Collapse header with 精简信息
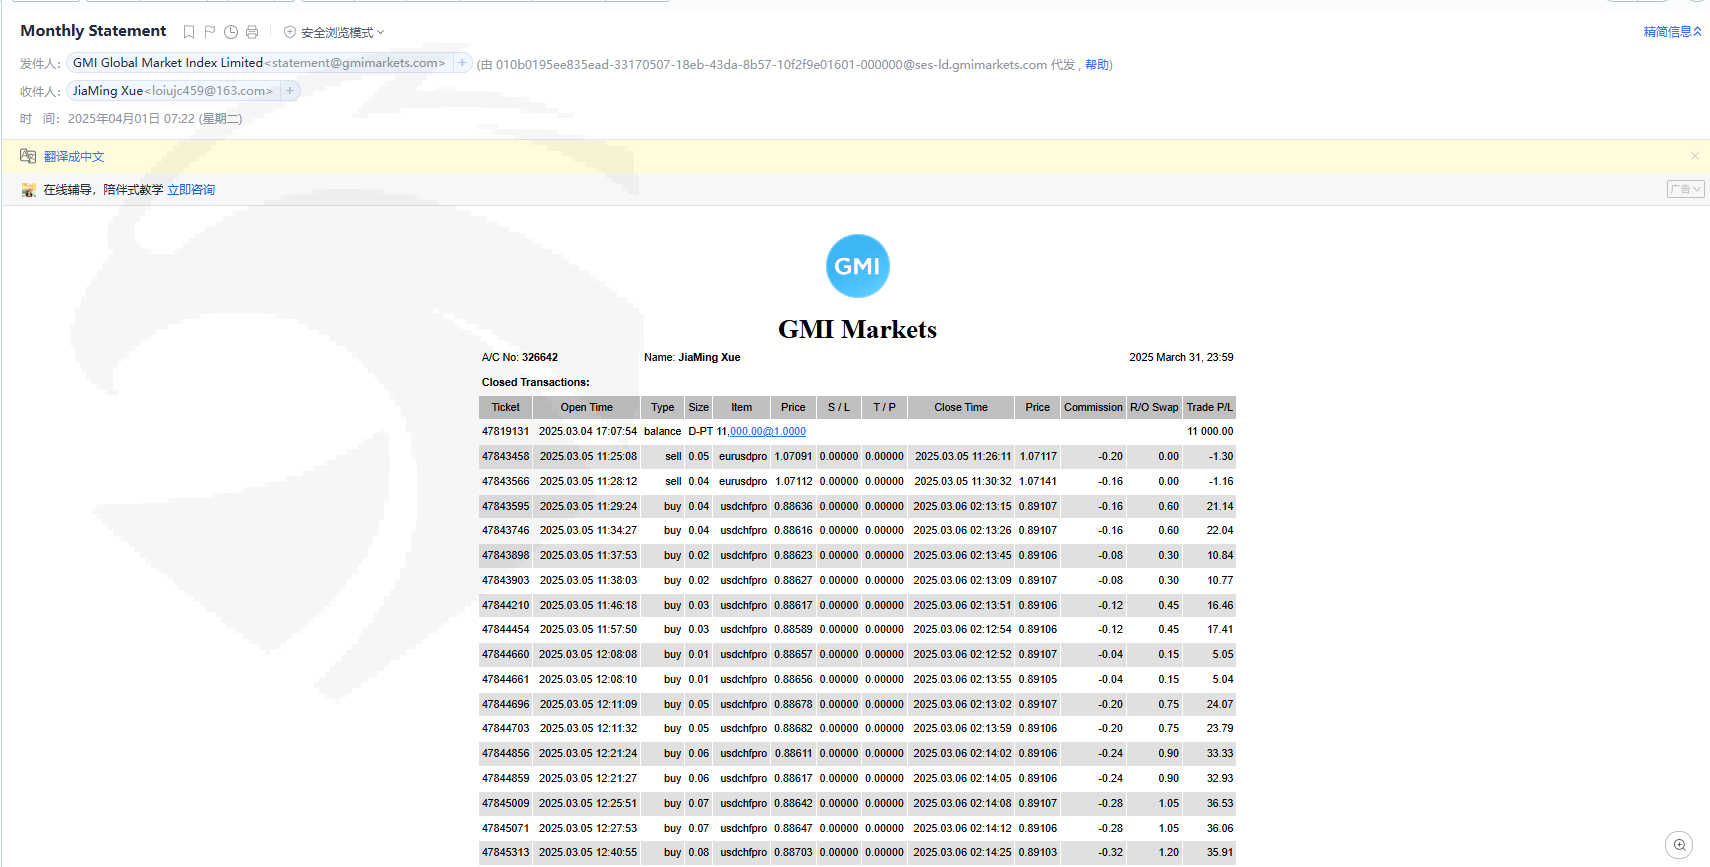This screenshot has width=1710, height=867. click(x=1671, y=32)
